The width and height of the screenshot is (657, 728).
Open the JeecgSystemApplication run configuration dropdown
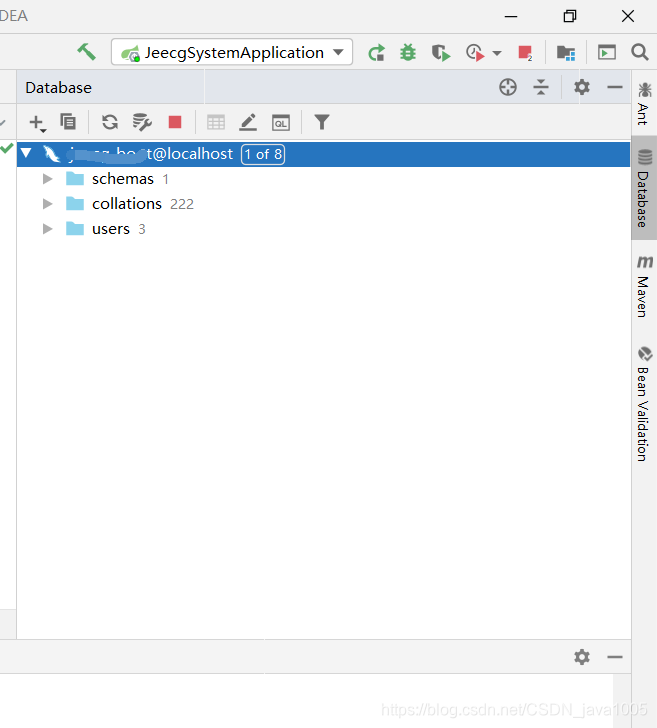pyautogui.click(x=232, y=52)
